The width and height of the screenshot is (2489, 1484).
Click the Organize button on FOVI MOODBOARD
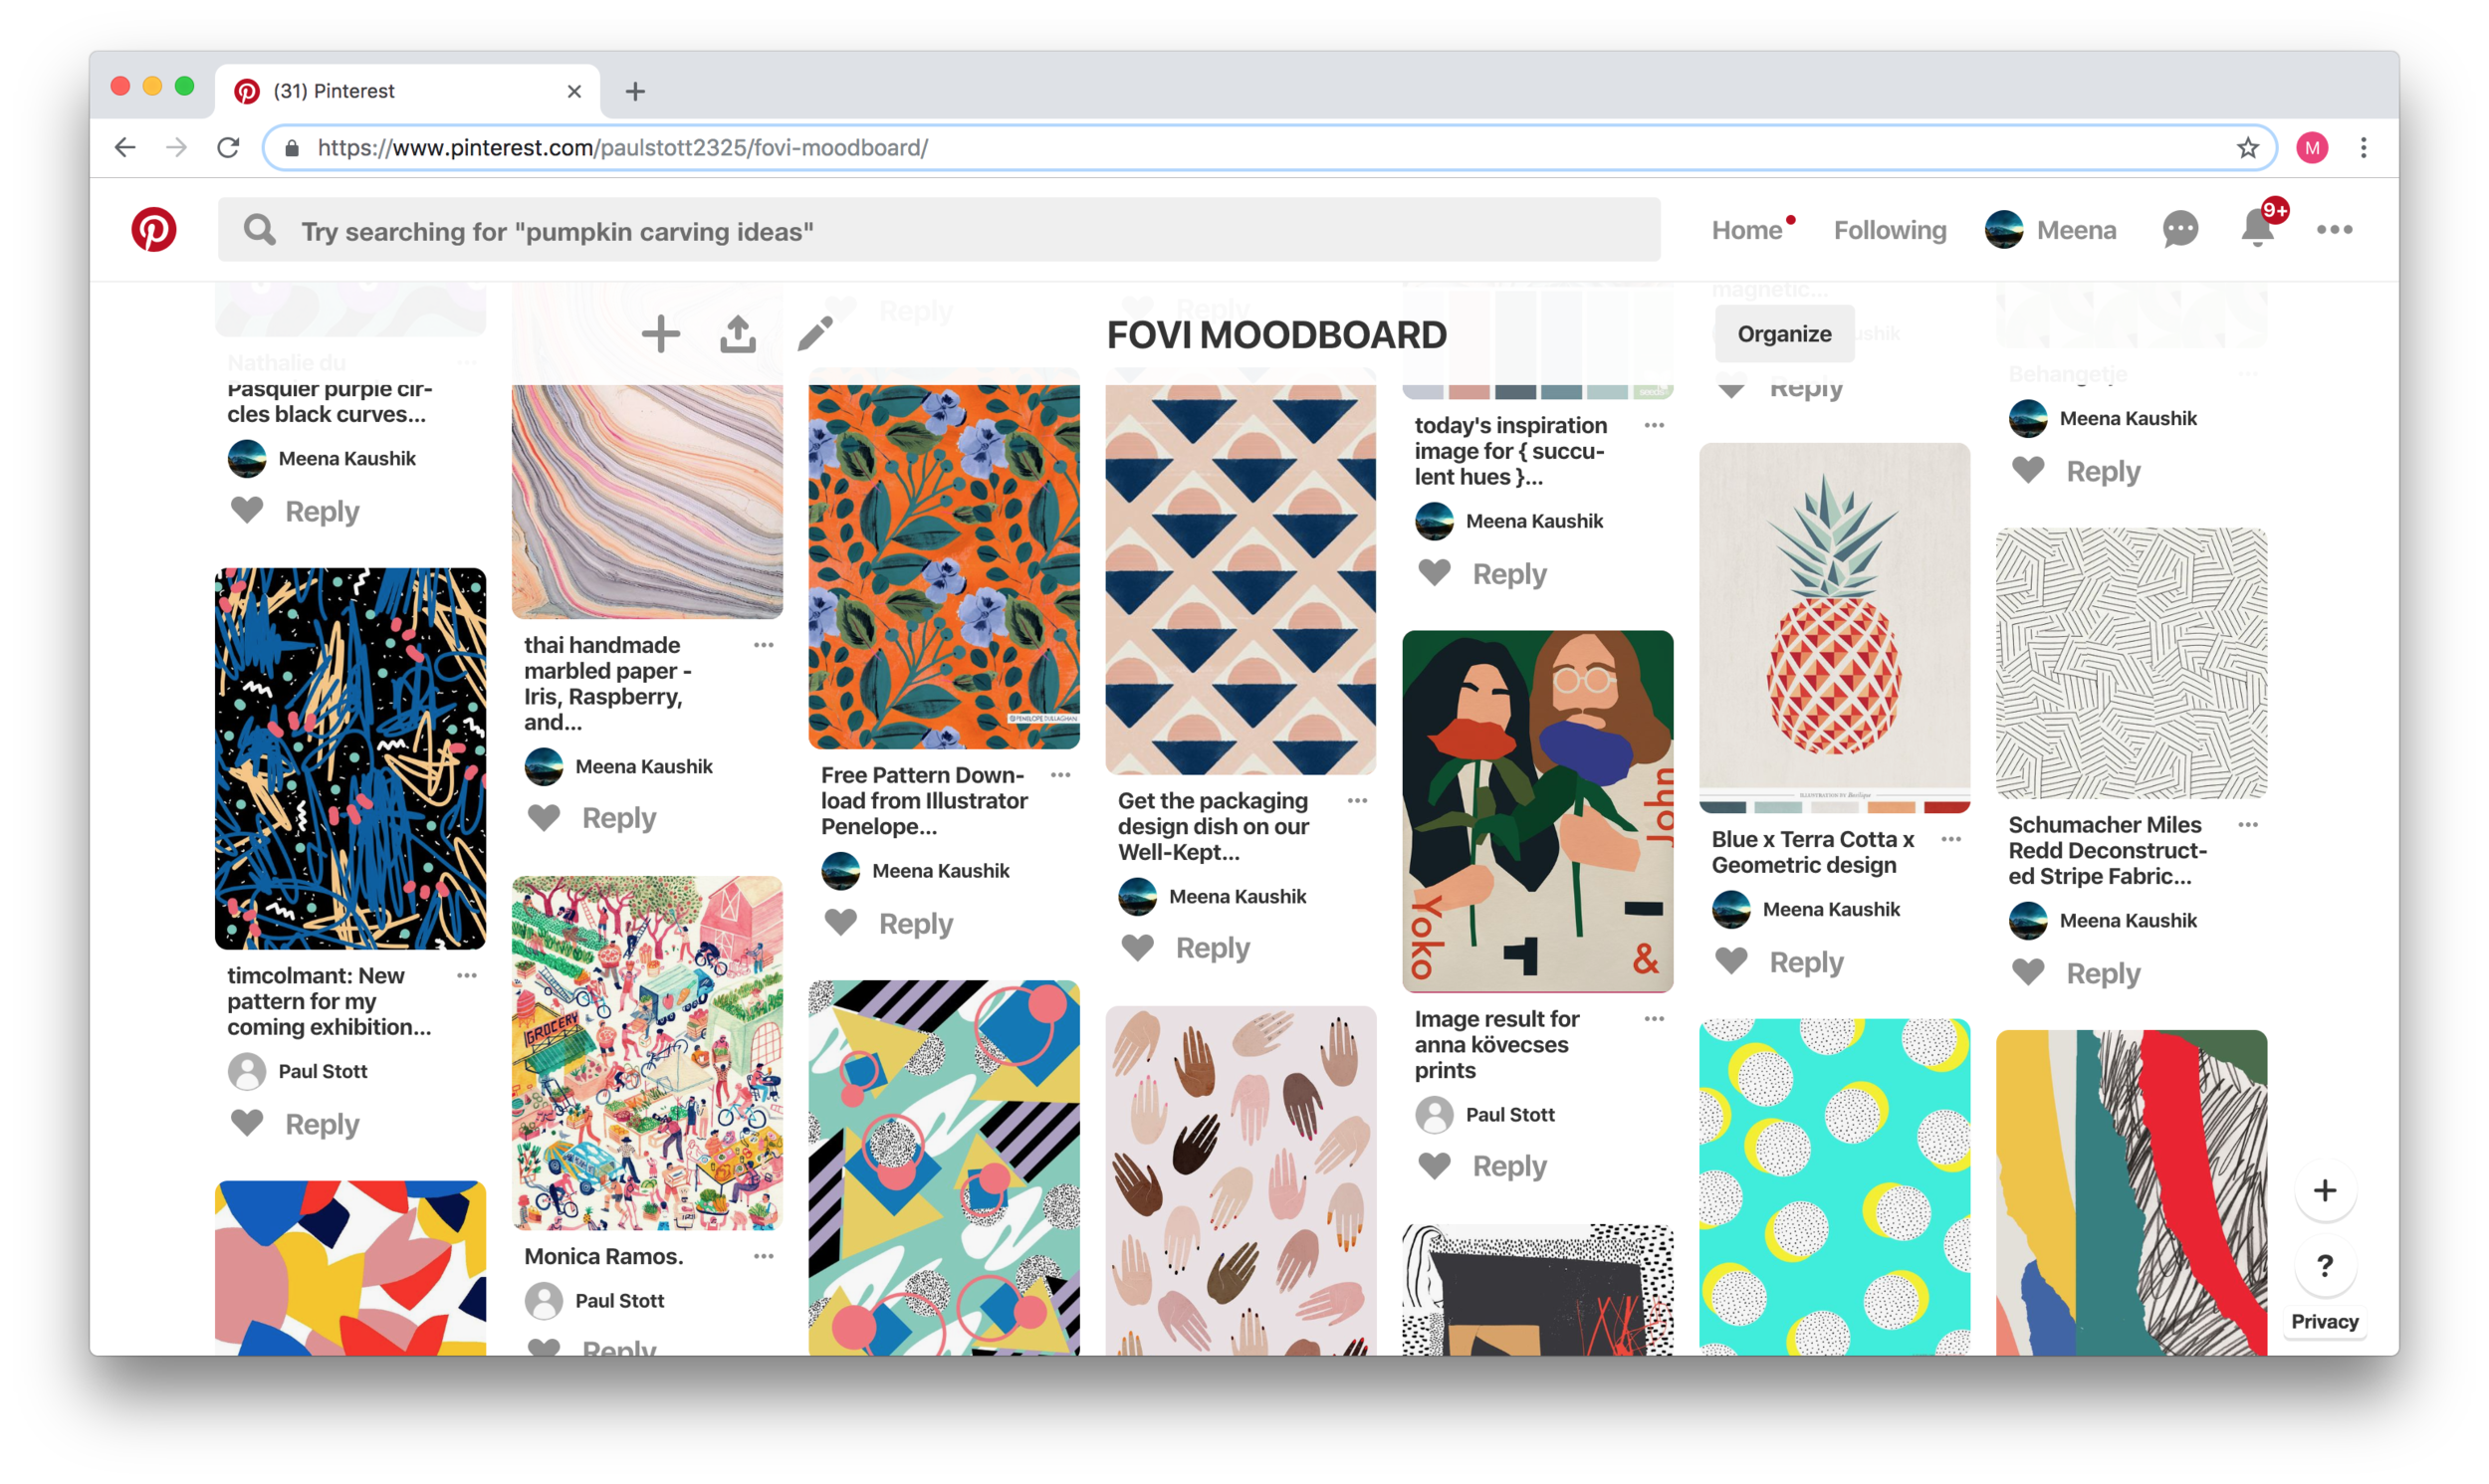[1782, 333]
